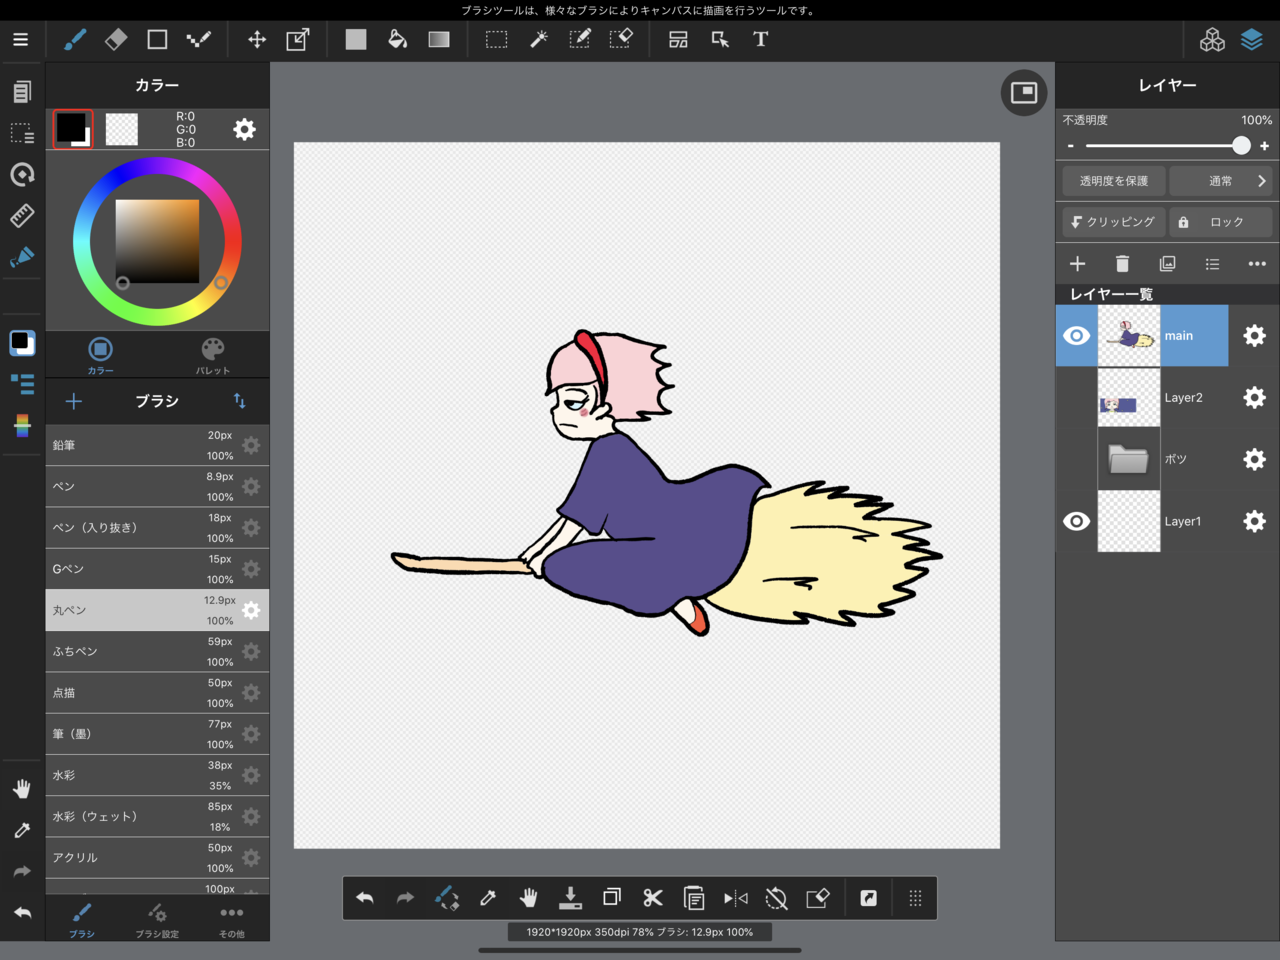The width and height of the screenshot is (1280, 960).
Task: Switch to ブラシ設定 tab
Action: (157, 919)
